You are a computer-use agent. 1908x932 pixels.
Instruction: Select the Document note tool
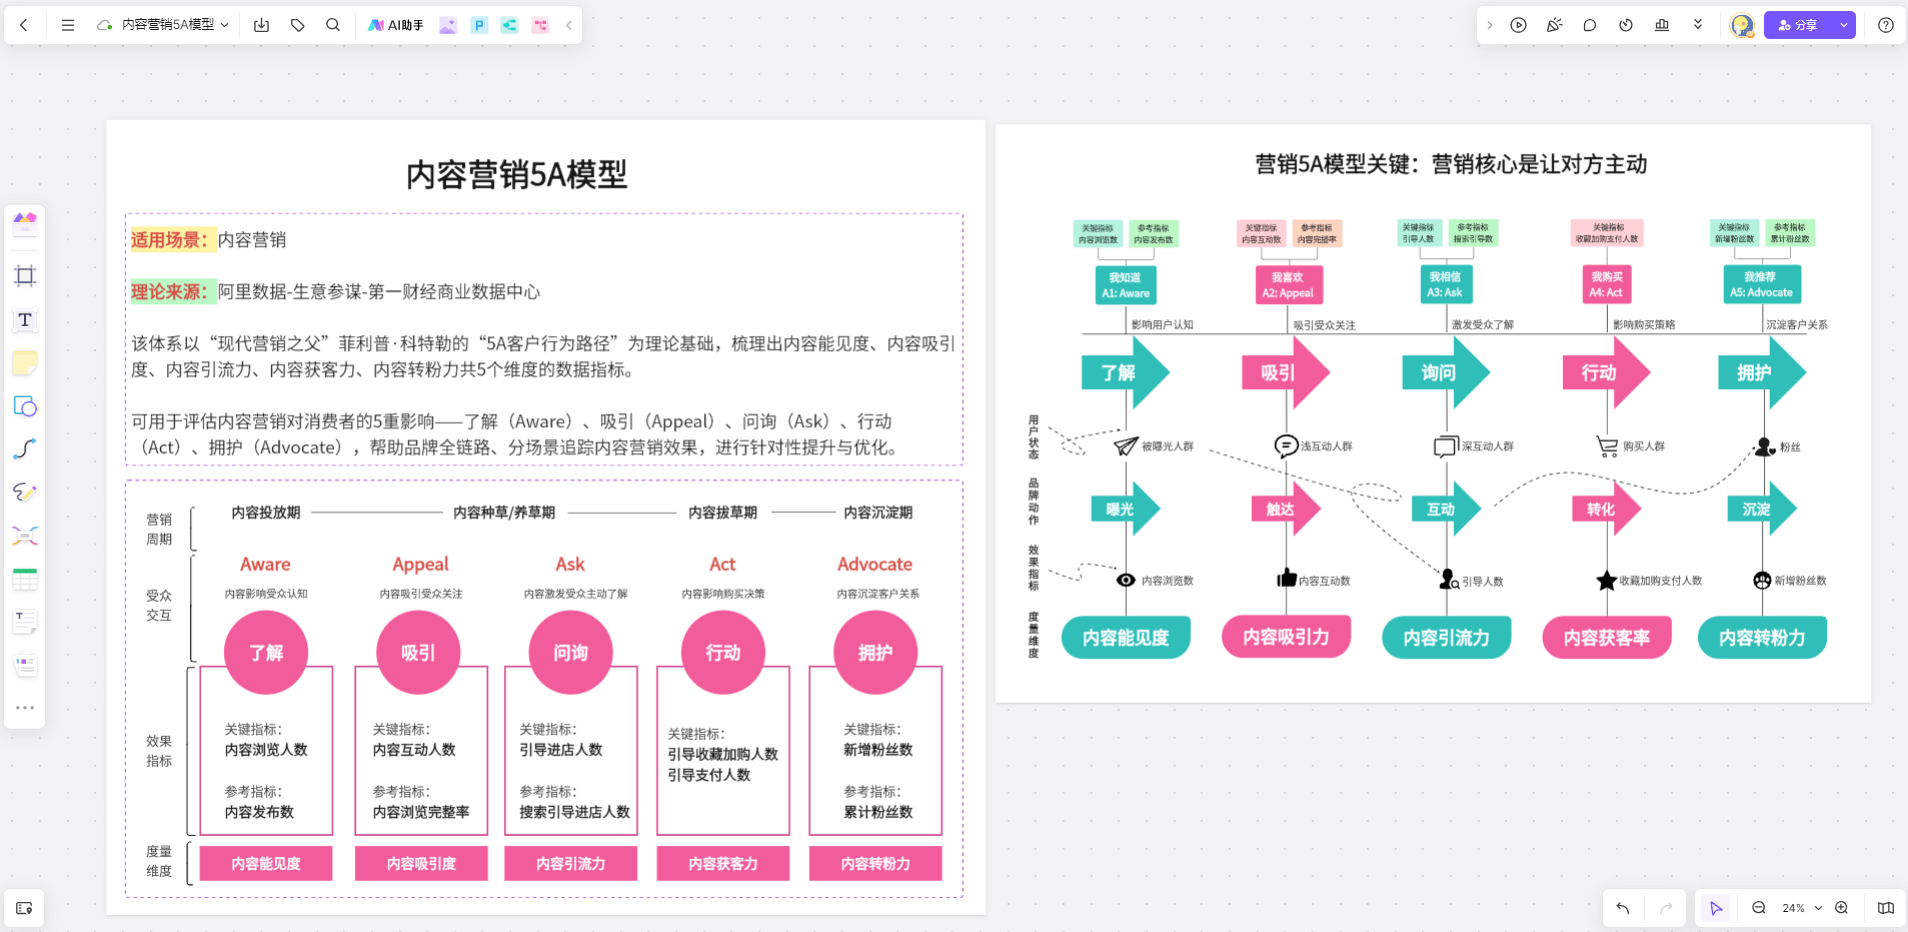(x=25, y=622)
